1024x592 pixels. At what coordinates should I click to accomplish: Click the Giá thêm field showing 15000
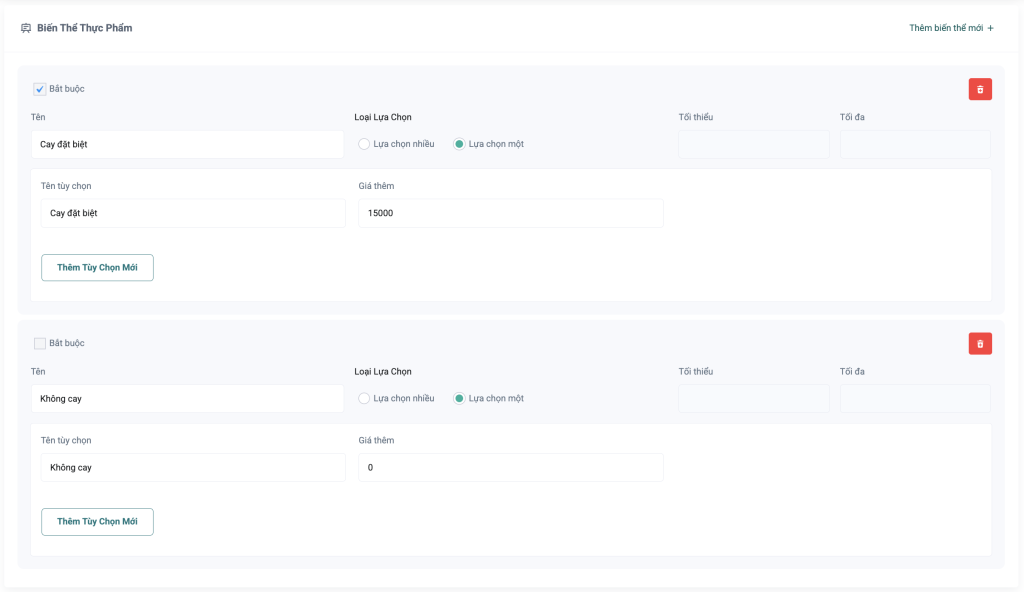coord(510,213)
